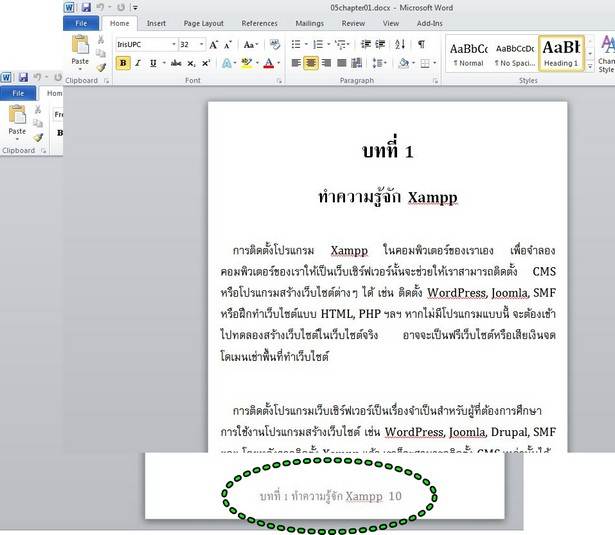Open the Line Spacing dropdown

379,63
